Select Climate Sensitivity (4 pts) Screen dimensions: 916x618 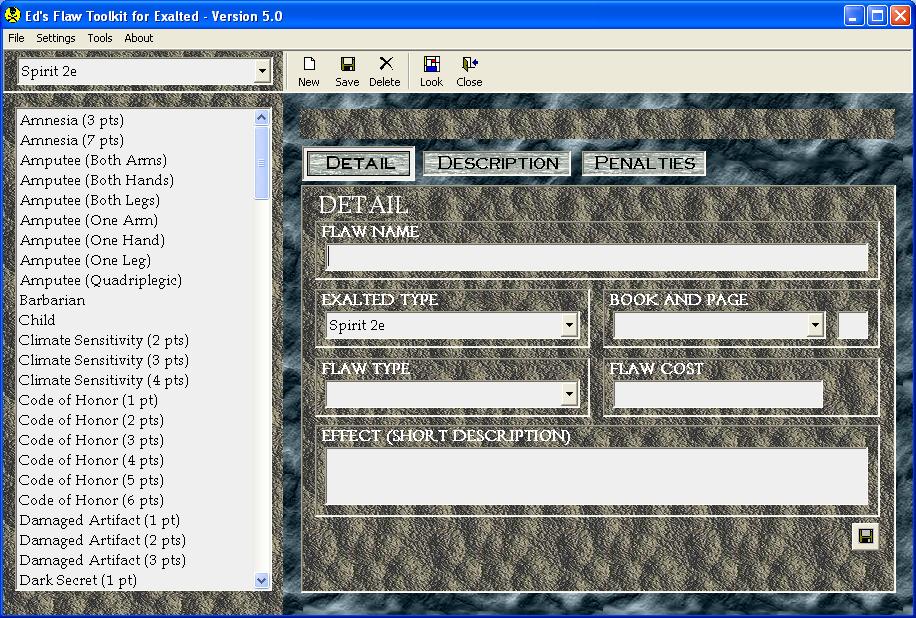point(104,380)
